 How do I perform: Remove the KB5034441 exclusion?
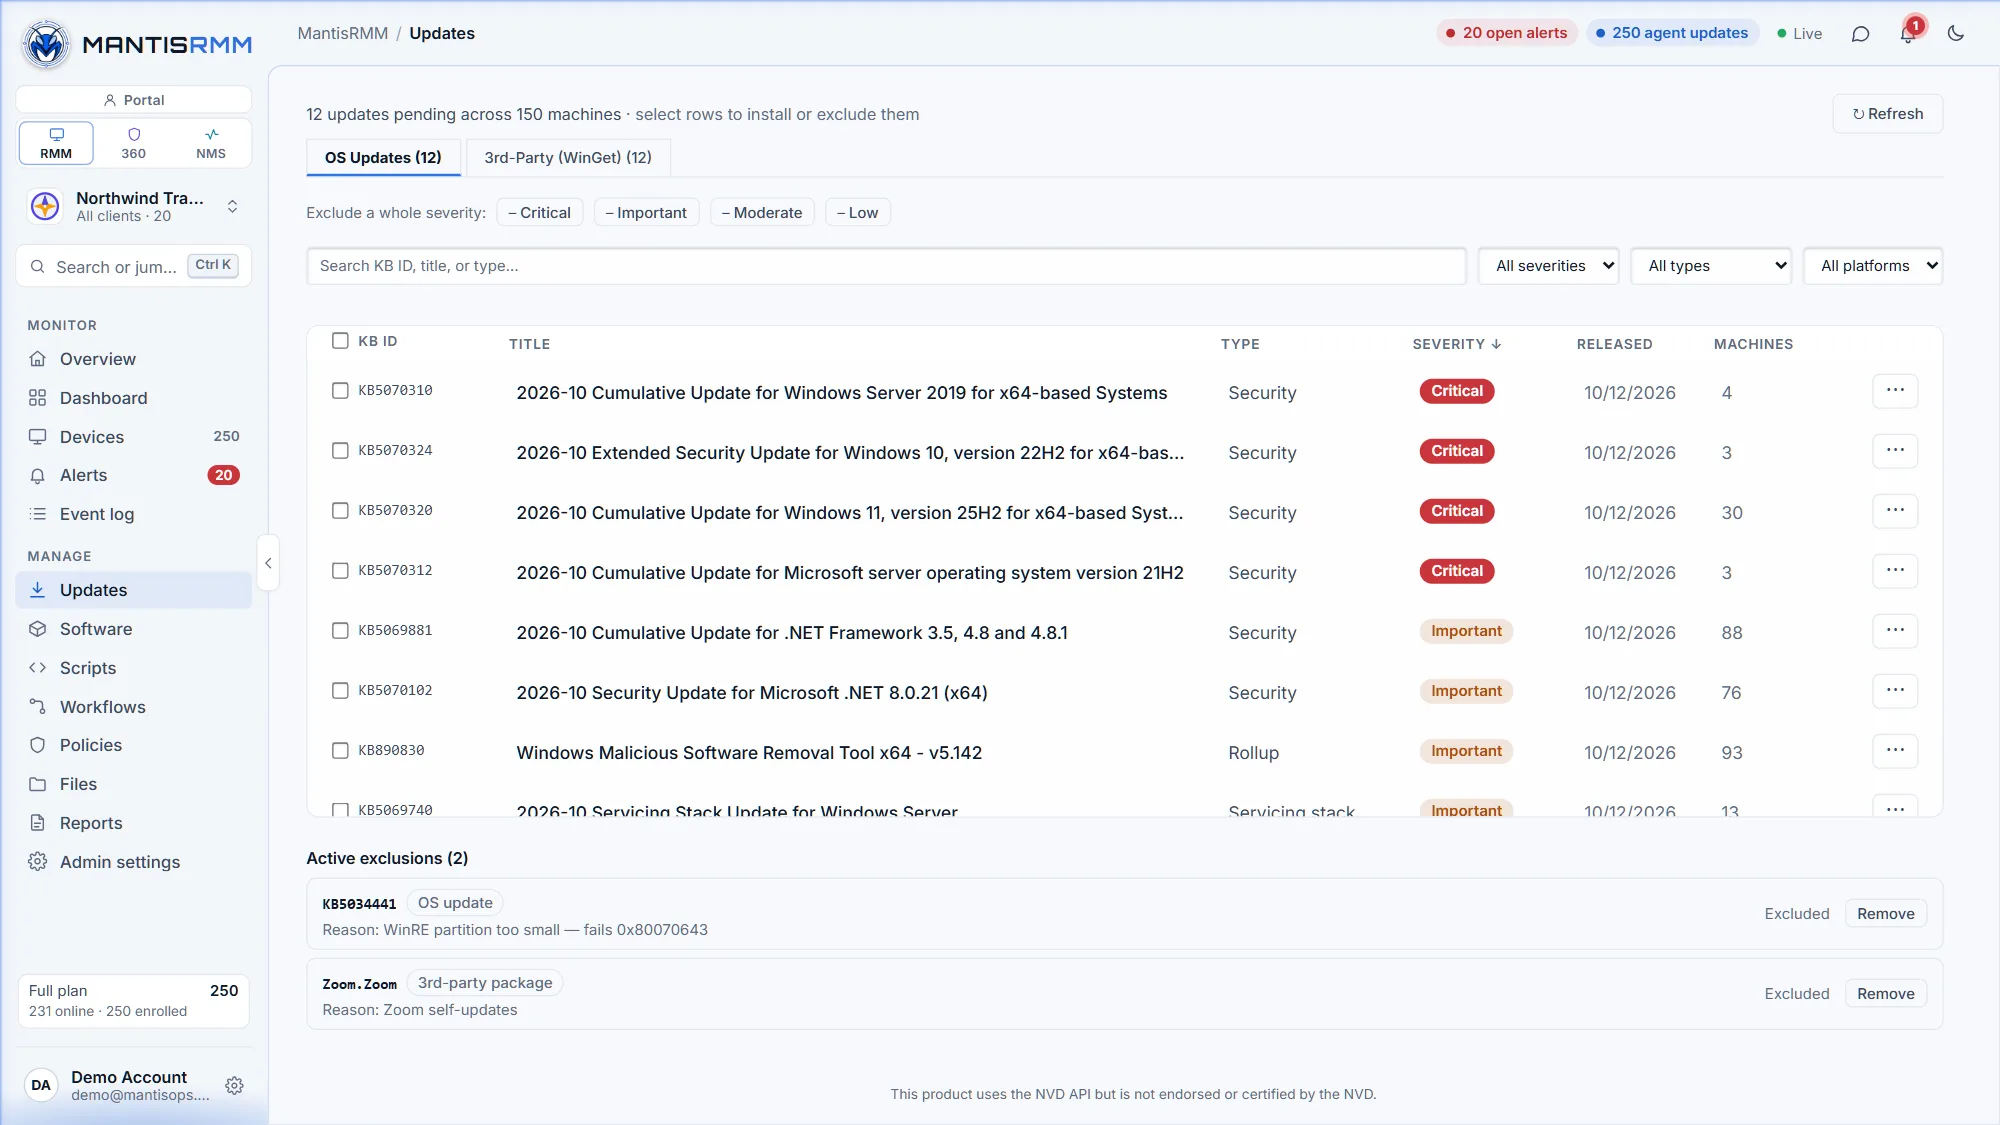point(1886,914)
